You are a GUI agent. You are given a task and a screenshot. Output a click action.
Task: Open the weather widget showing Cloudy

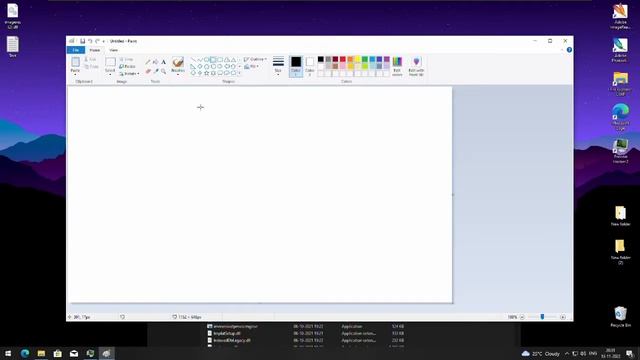(540, 353)
